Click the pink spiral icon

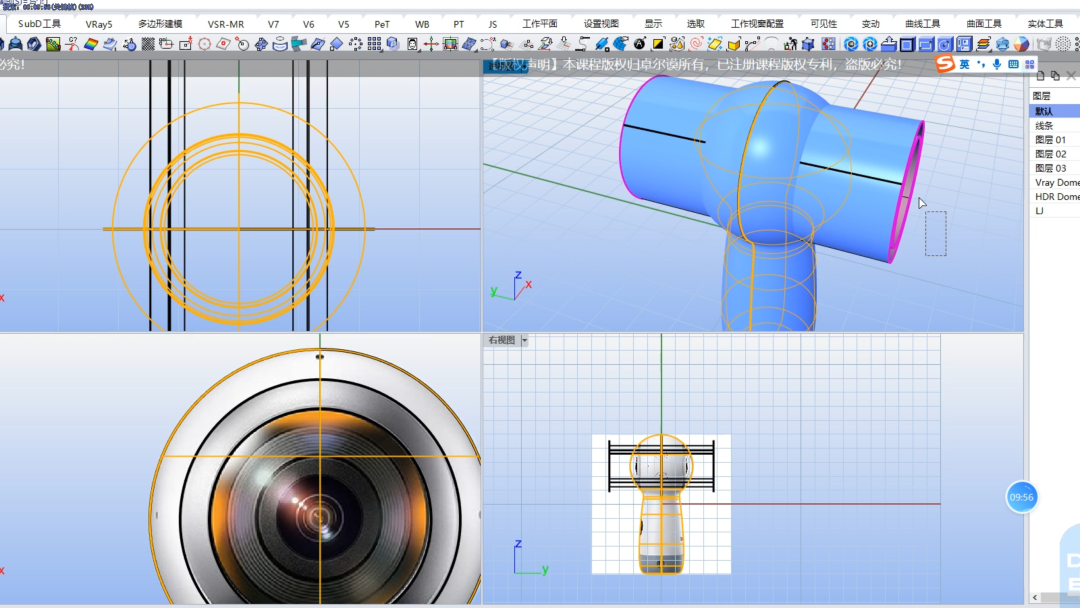coord(696,44)
